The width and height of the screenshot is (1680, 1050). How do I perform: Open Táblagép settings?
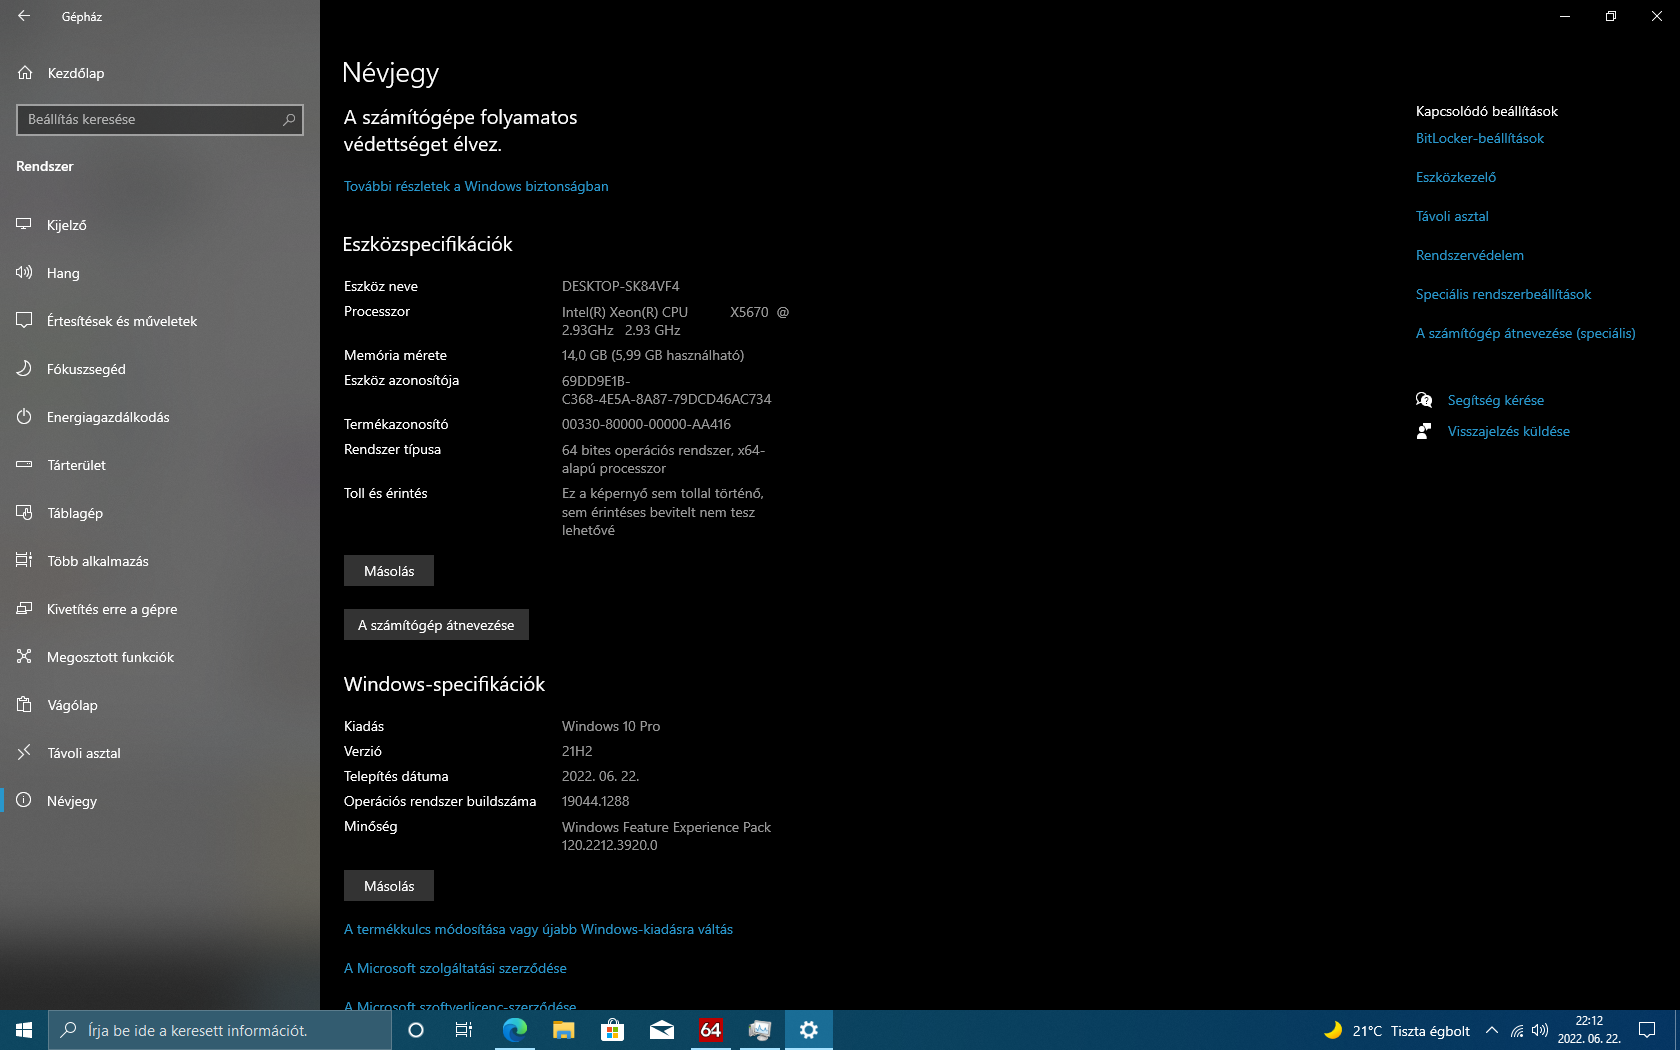click(x=160, y=513)
